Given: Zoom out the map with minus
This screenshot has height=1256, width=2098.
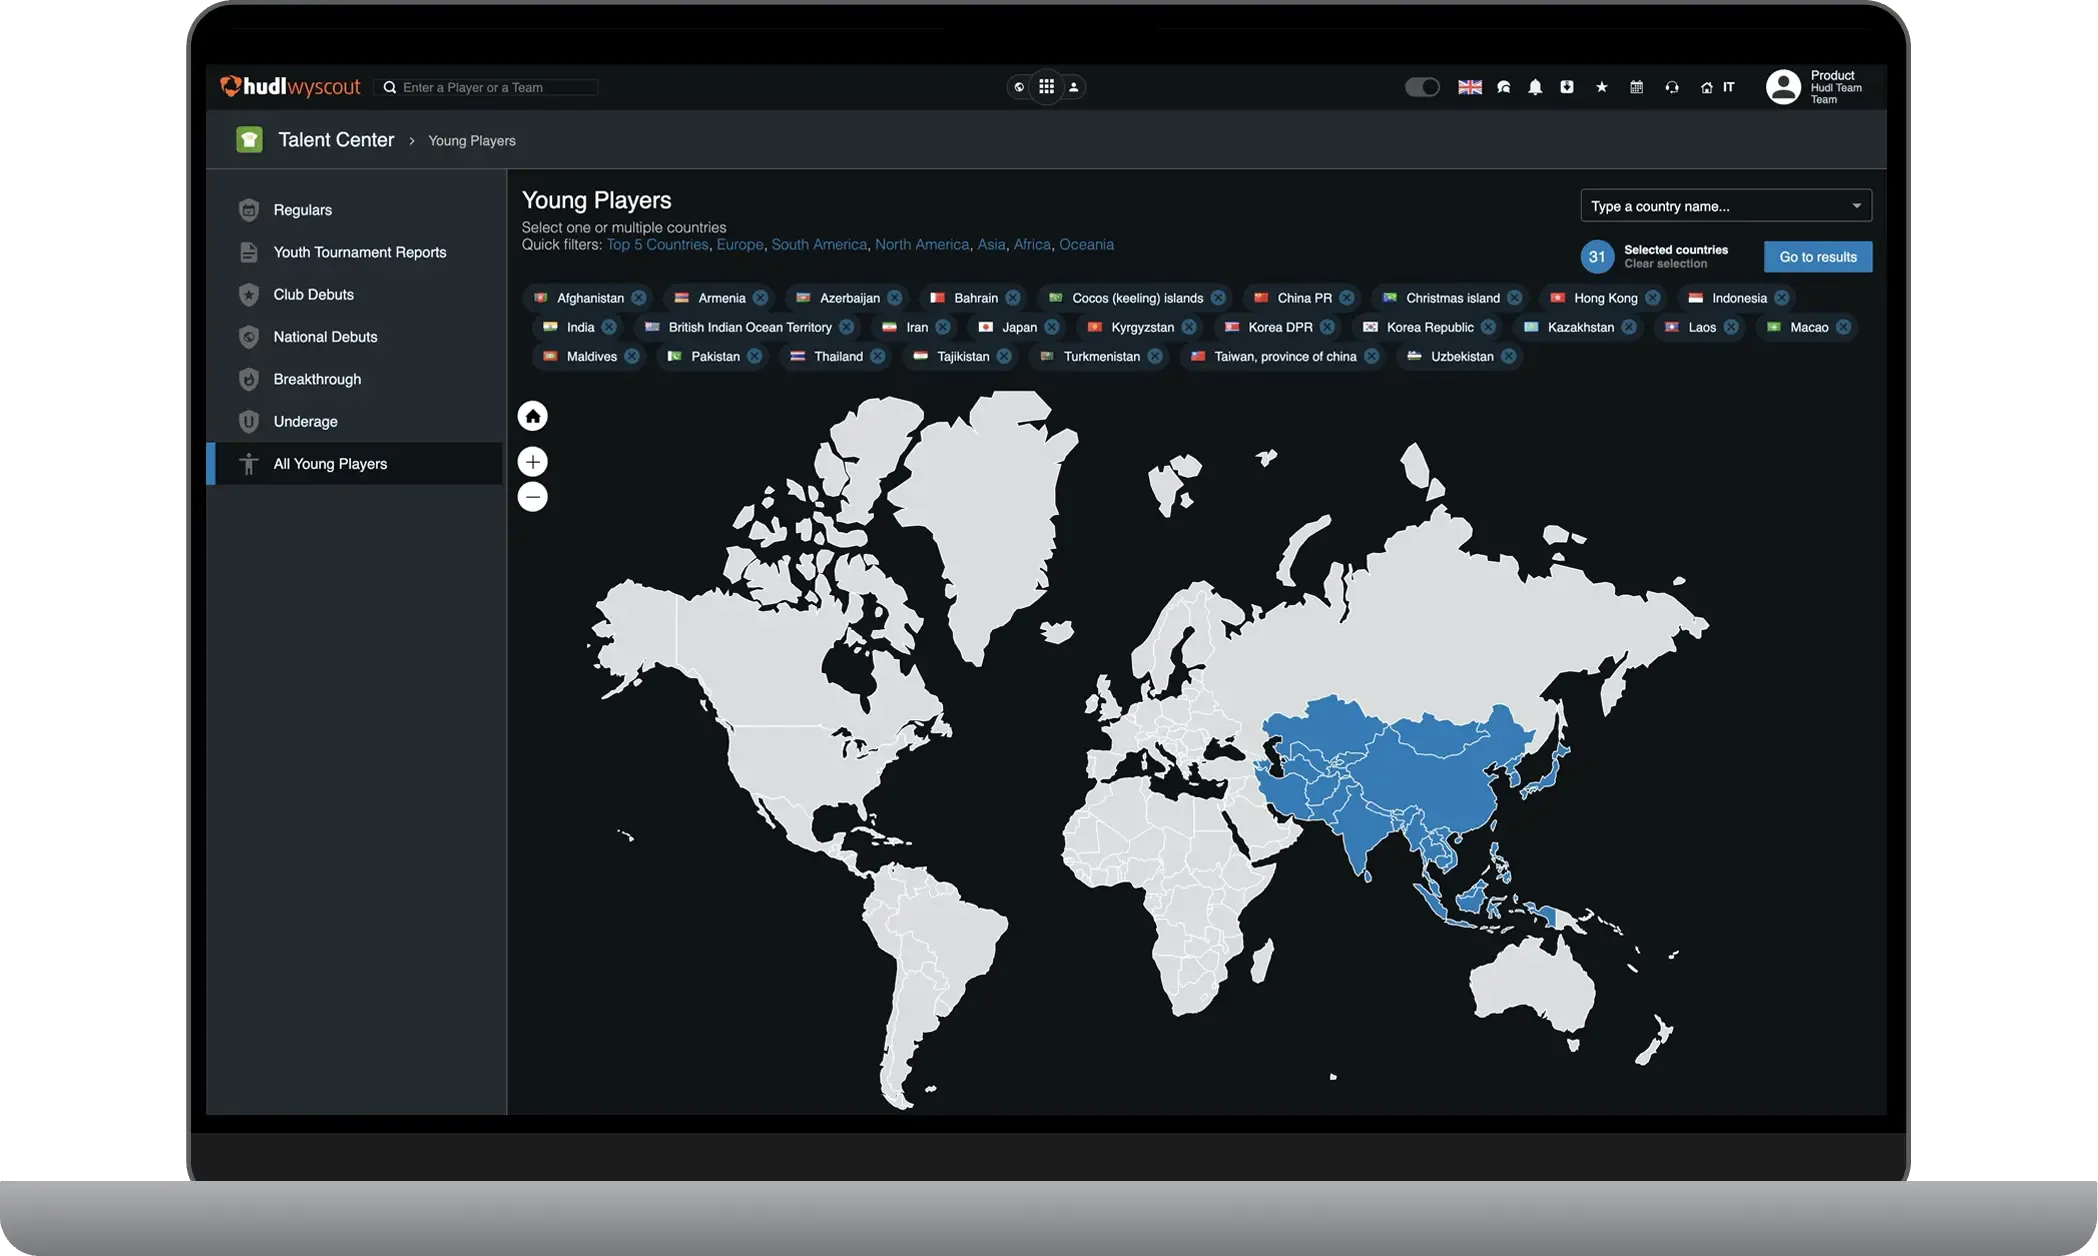Looking at the screenshot, I should coord(532,497).
